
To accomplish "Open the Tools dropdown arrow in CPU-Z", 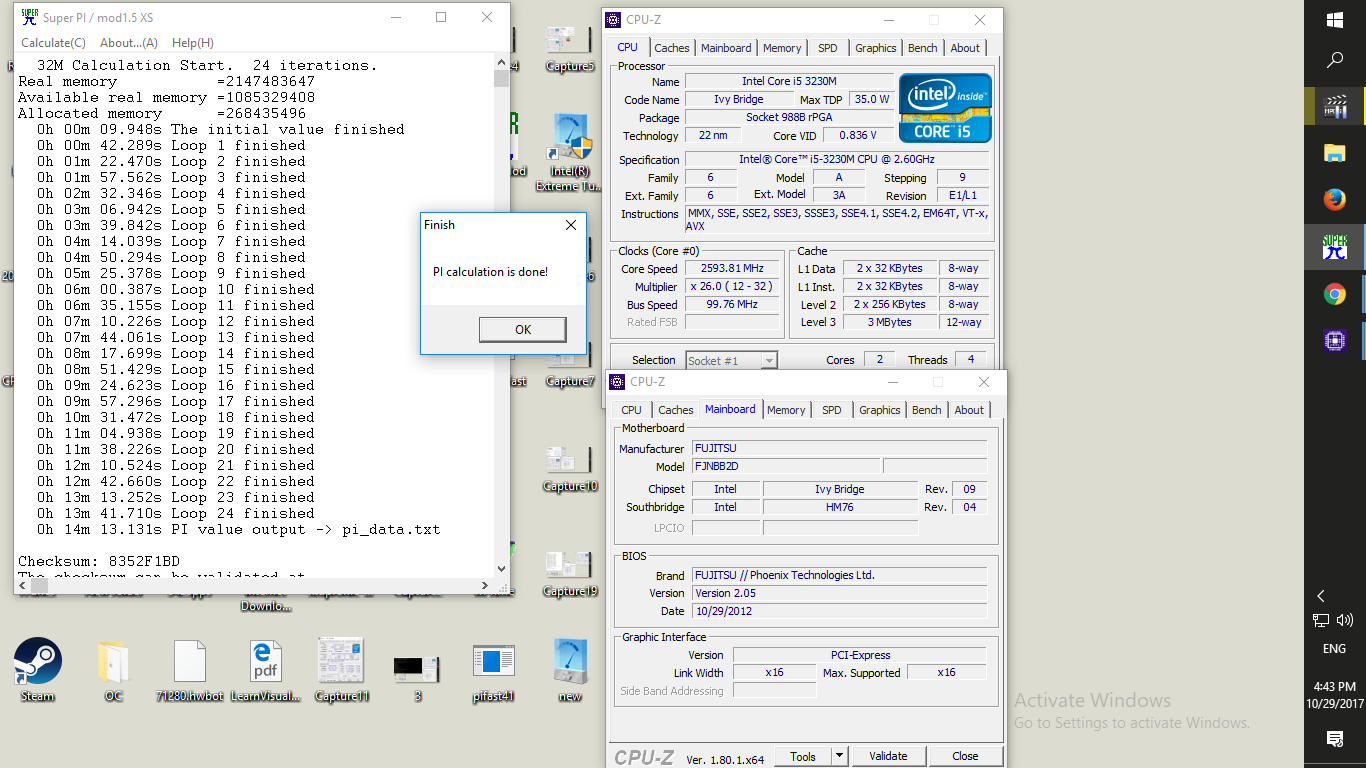I will (x=839, y=756).
